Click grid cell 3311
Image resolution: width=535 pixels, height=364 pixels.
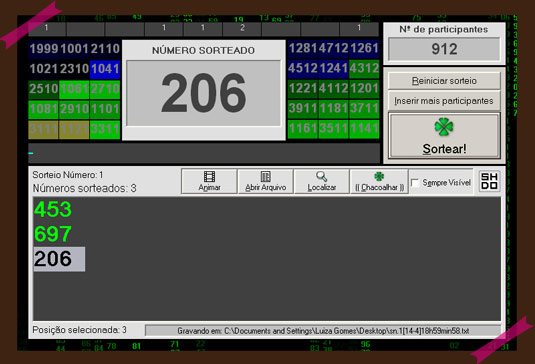[105, 129]
